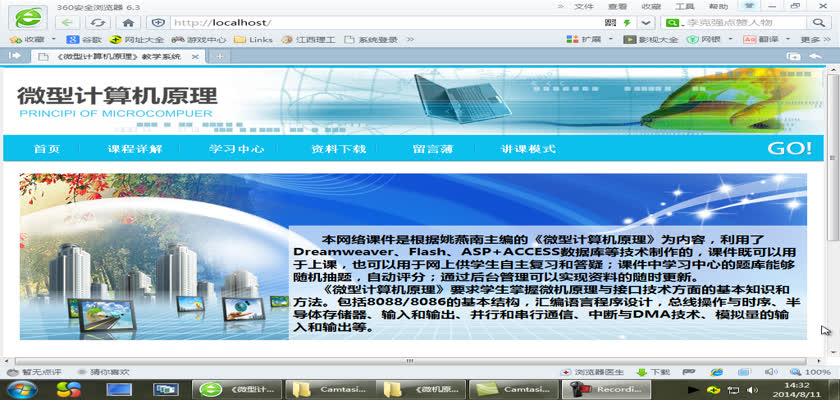Viewport: 840px width, 400px height.
Task: Open 浏览器医生 in status bar
Action: [592, 372]
